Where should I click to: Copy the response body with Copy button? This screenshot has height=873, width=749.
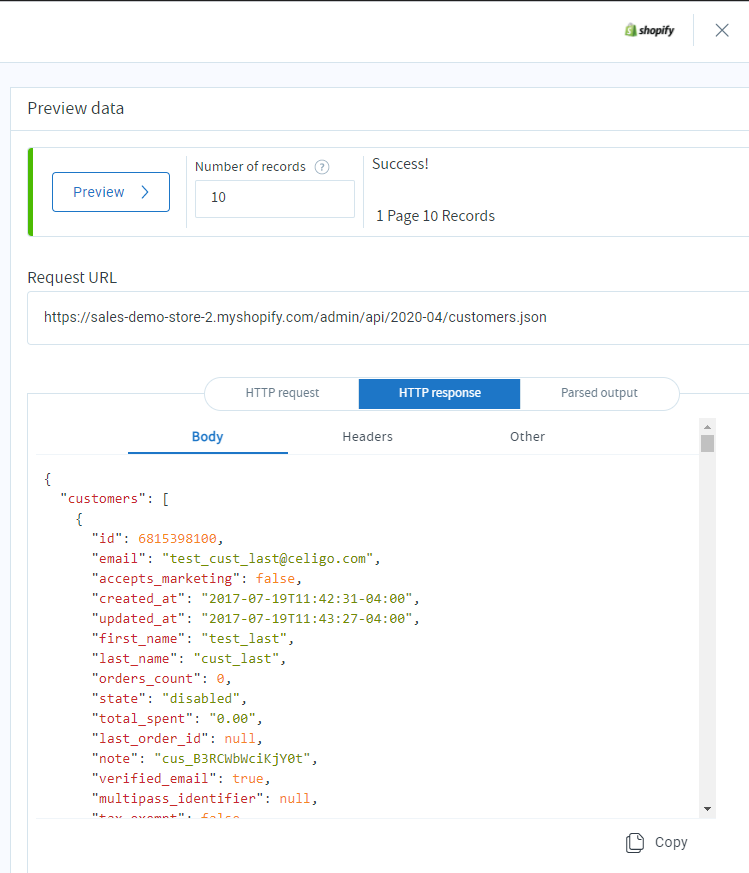pos(657,842)
